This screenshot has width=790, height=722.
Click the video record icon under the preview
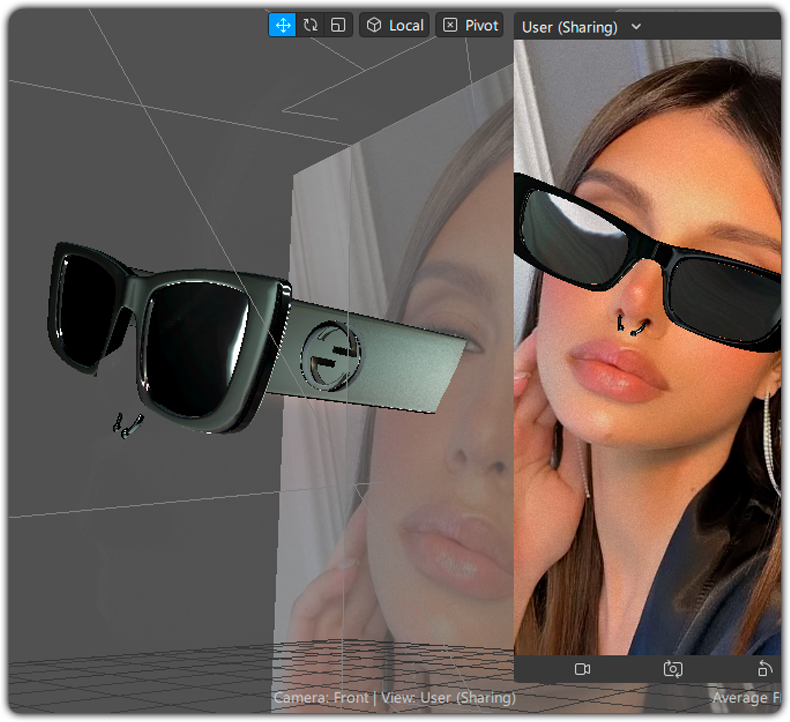(582, 669)
